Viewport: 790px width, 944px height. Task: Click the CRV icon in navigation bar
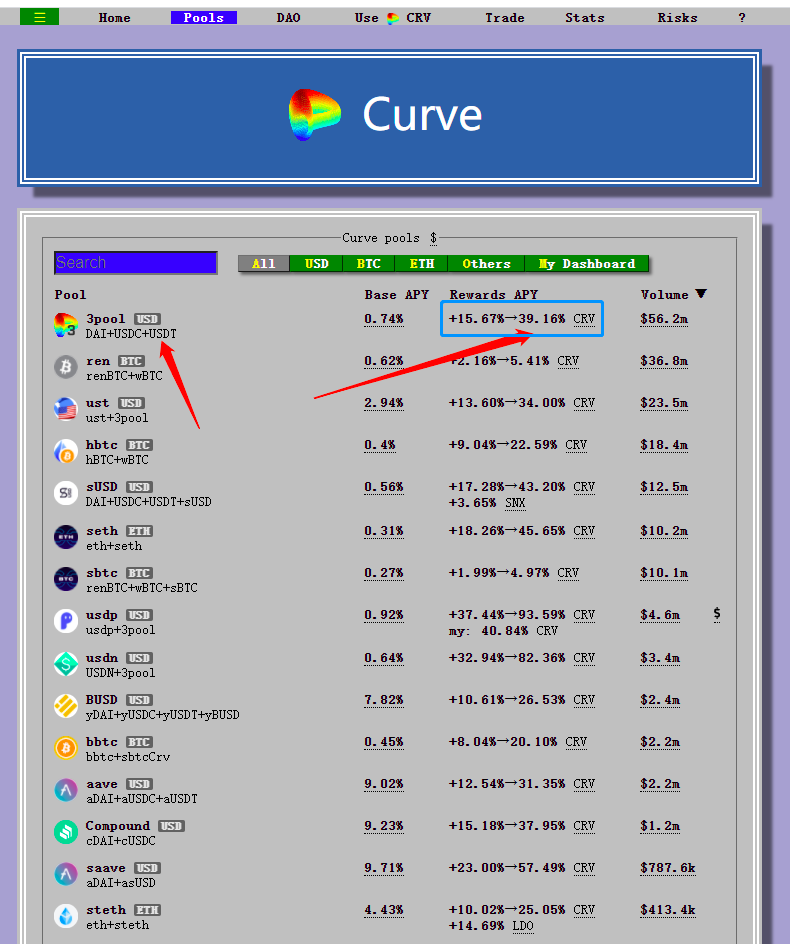[x=393, y=18]
